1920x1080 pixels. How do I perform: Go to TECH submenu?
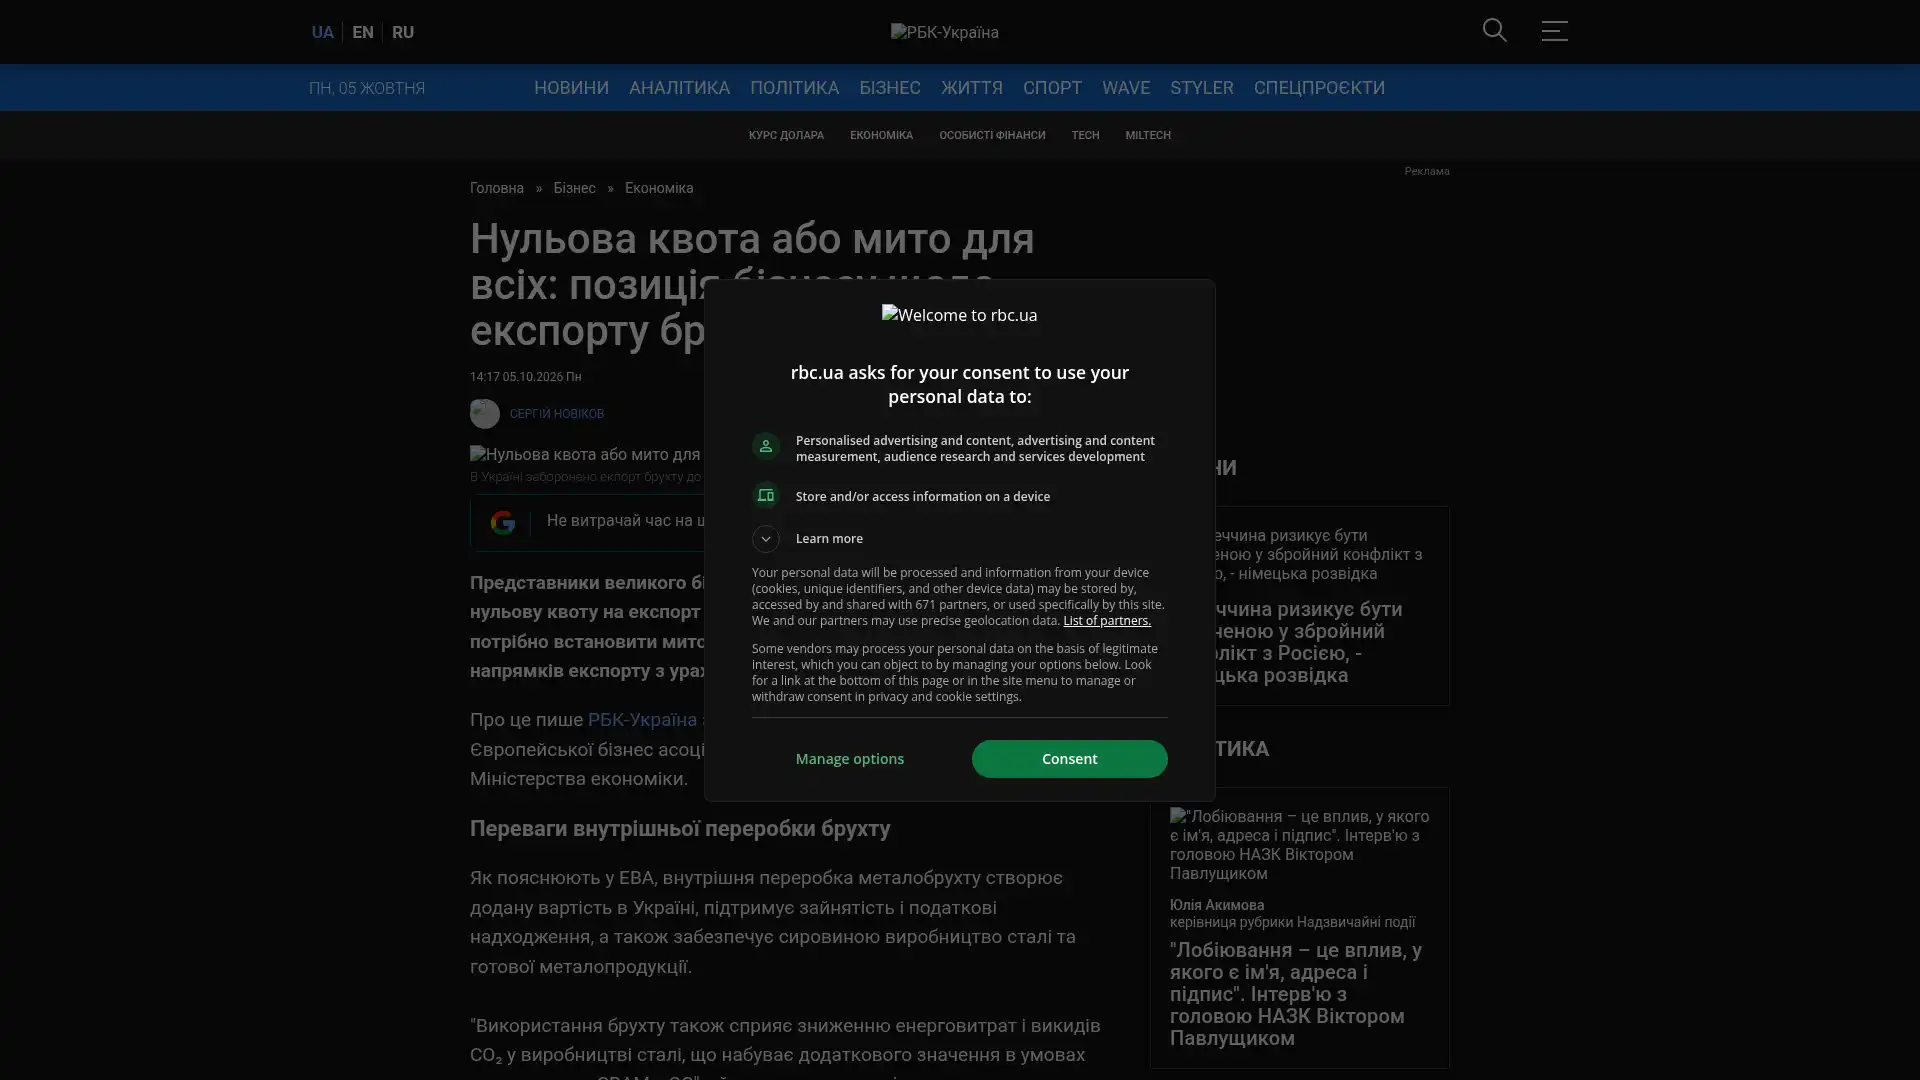1085,135
